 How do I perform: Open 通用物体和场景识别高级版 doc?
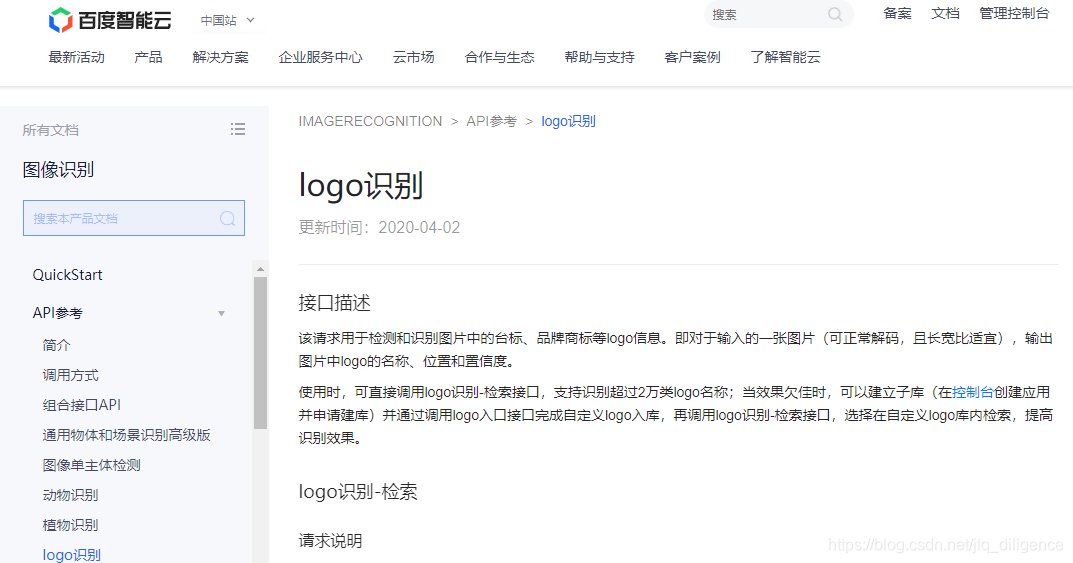127,435
